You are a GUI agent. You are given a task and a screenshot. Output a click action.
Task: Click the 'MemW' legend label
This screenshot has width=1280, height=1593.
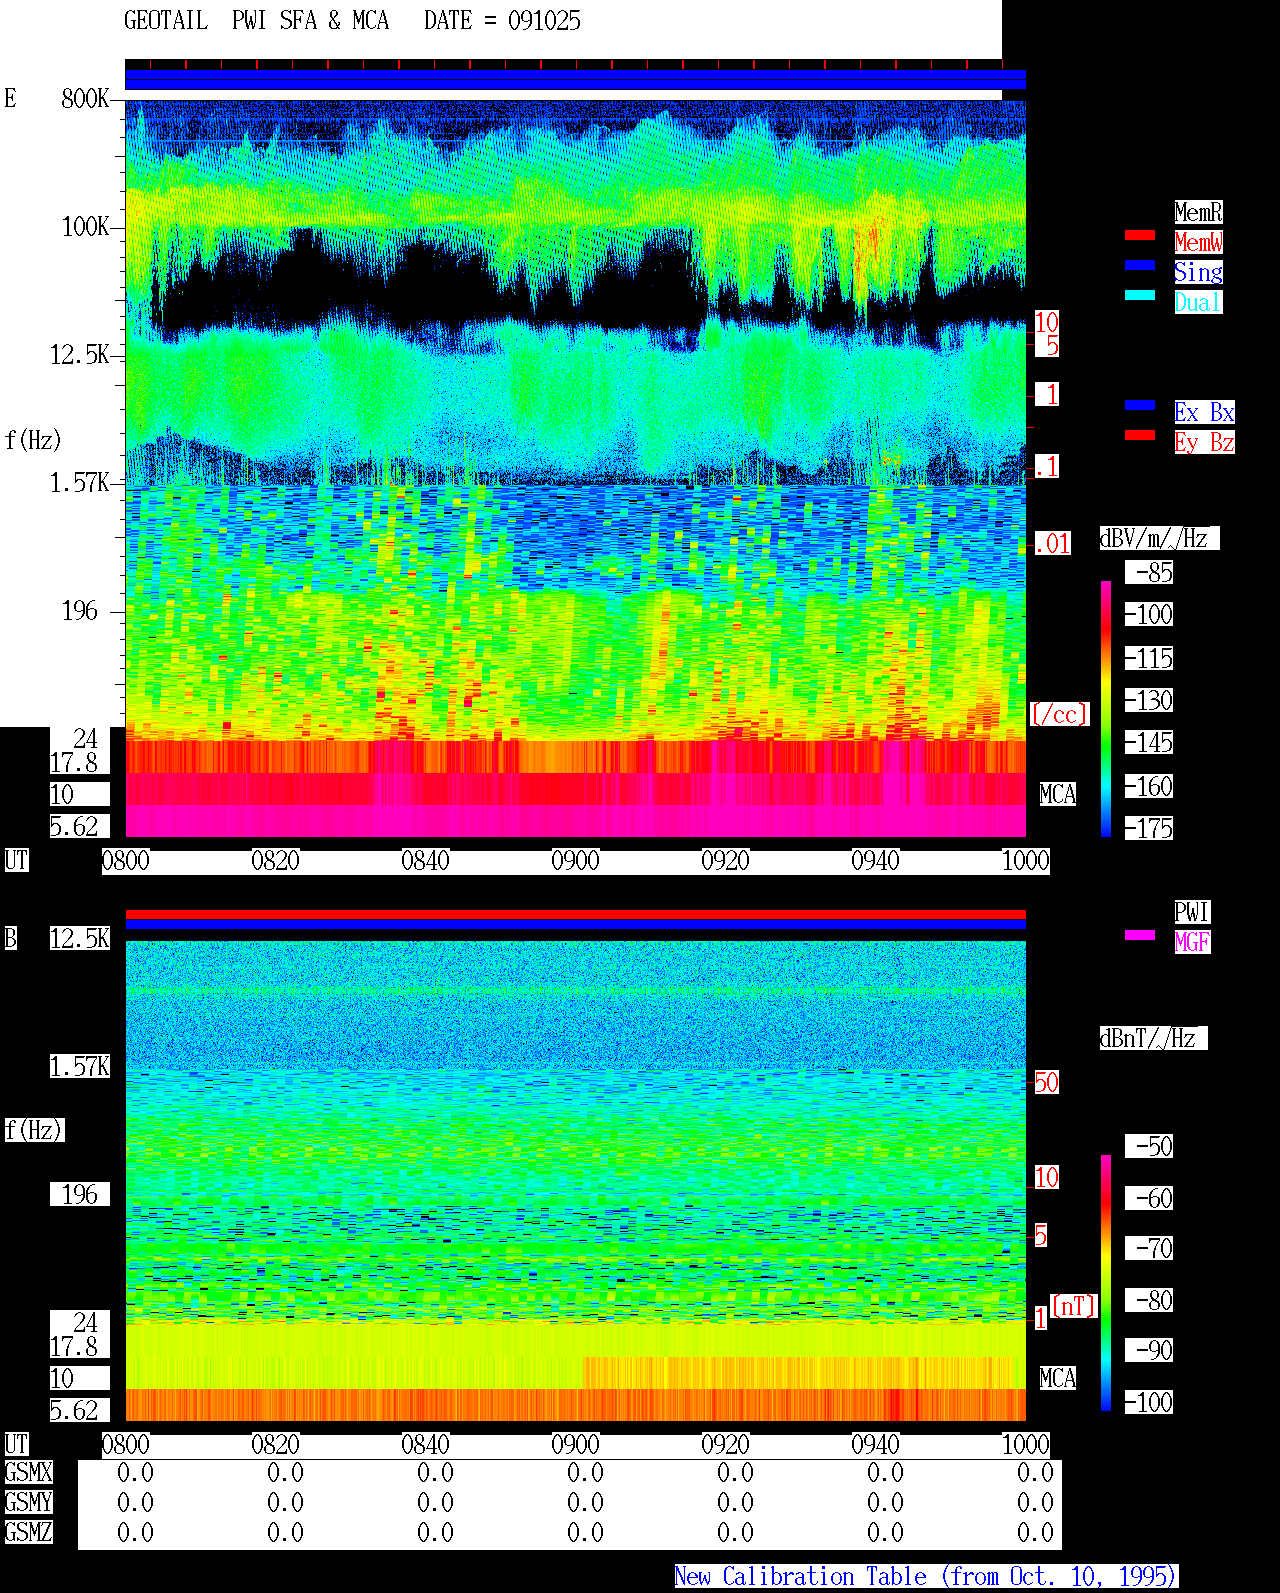pyautogui.click(x=1198, y=242)
